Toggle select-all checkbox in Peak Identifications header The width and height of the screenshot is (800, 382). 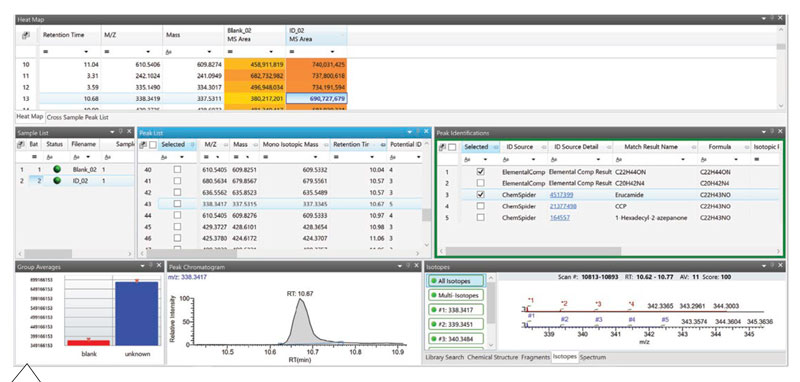coord(452,147)
